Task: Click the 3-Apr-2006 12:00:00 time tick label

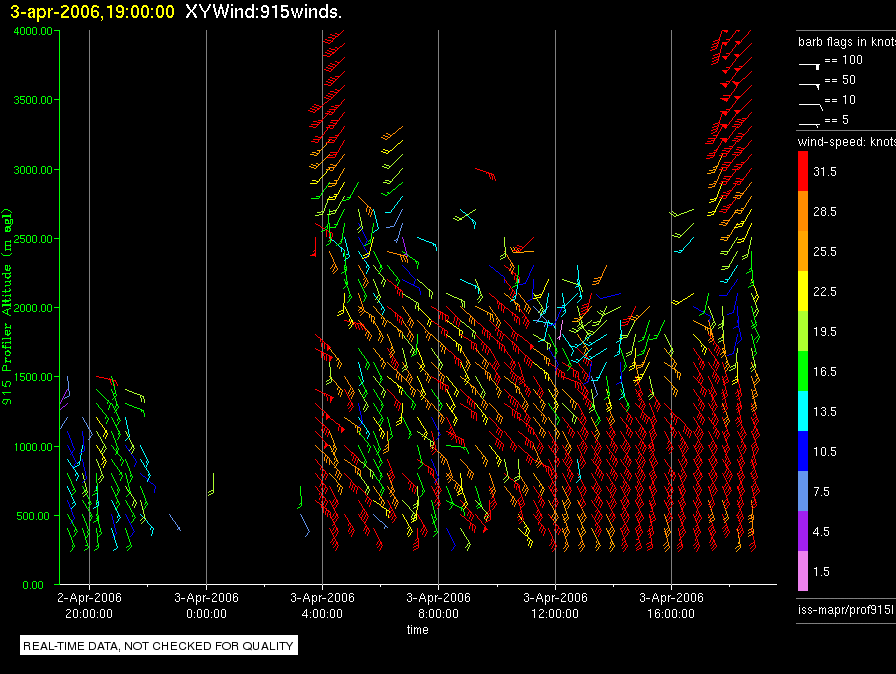Action: coord(555,606)
